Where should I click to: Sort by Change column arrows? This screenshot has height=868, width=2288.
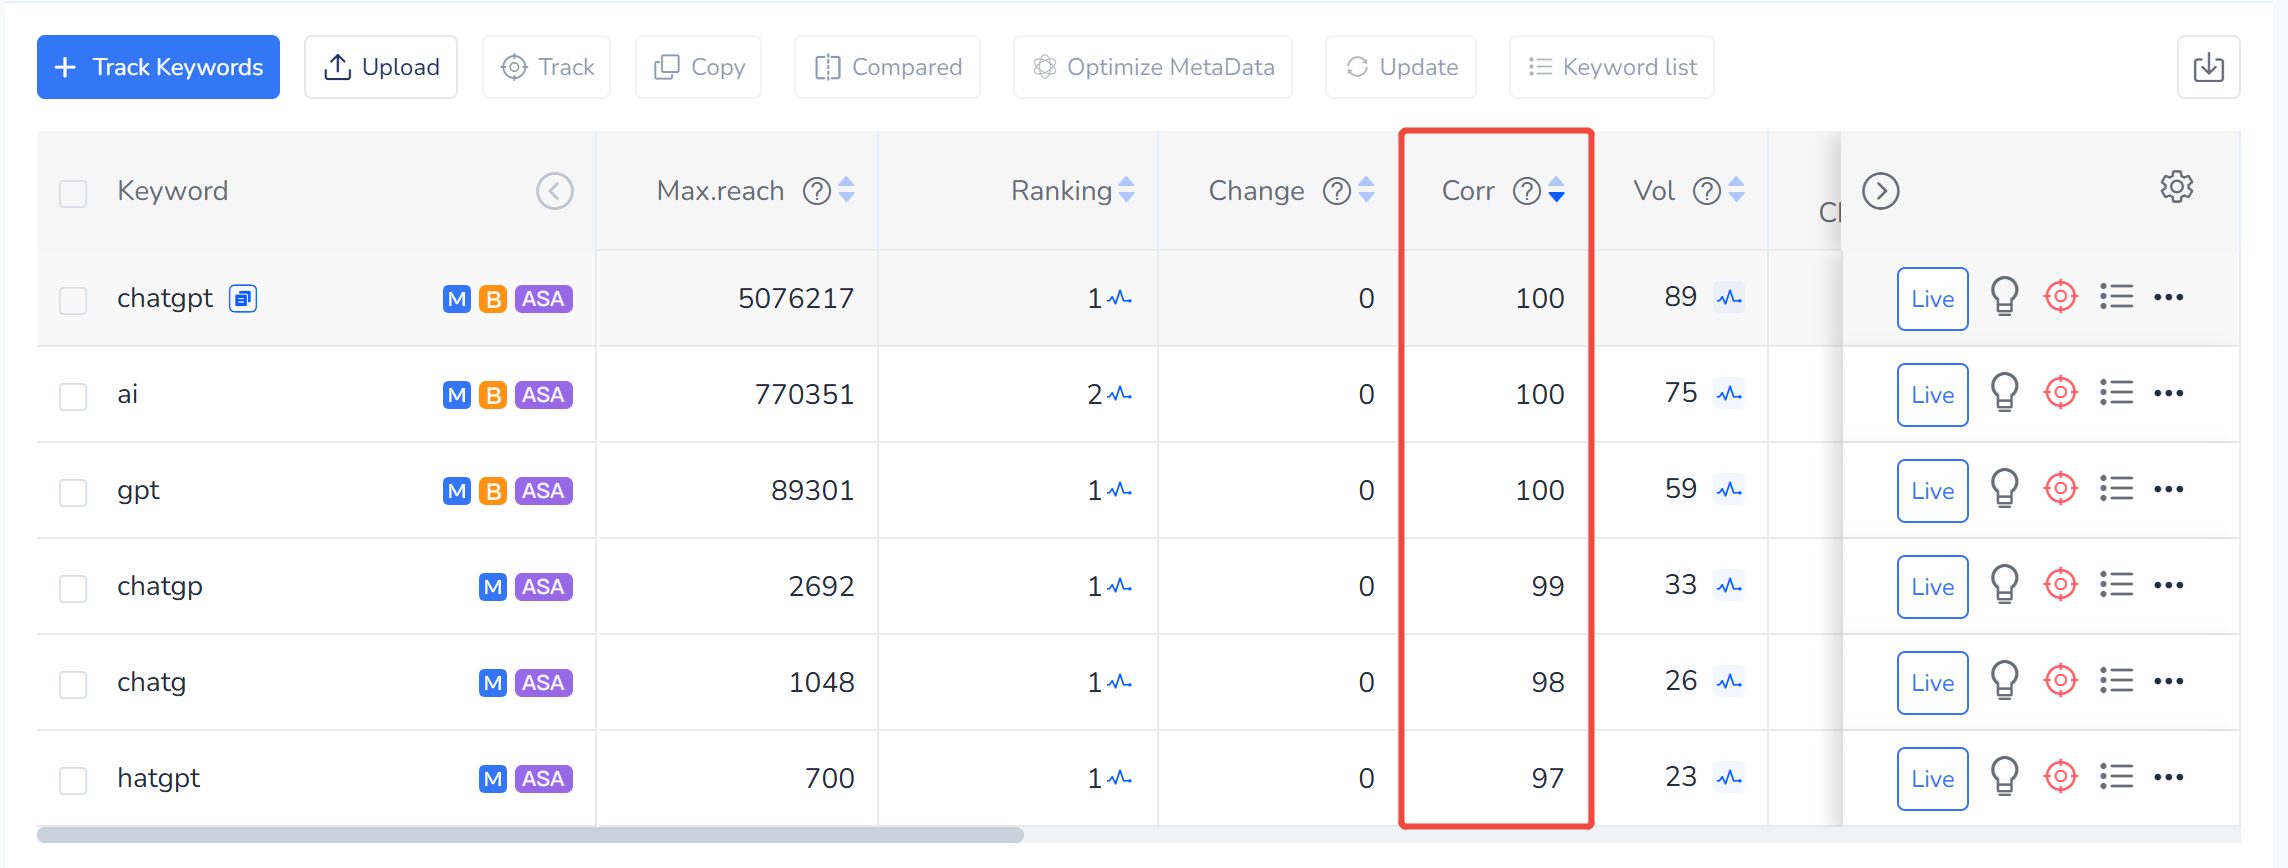click(1366, 190)
